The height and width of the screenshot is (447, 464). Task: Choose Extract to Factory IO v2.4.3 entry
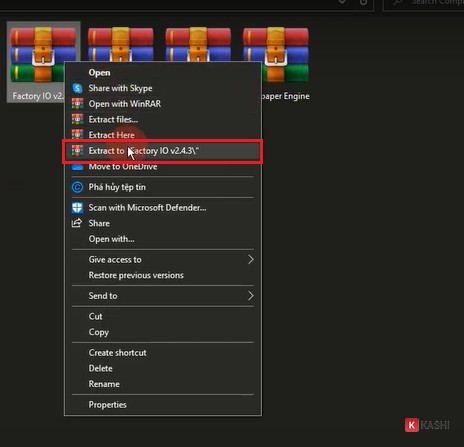[x=163, y=151]
